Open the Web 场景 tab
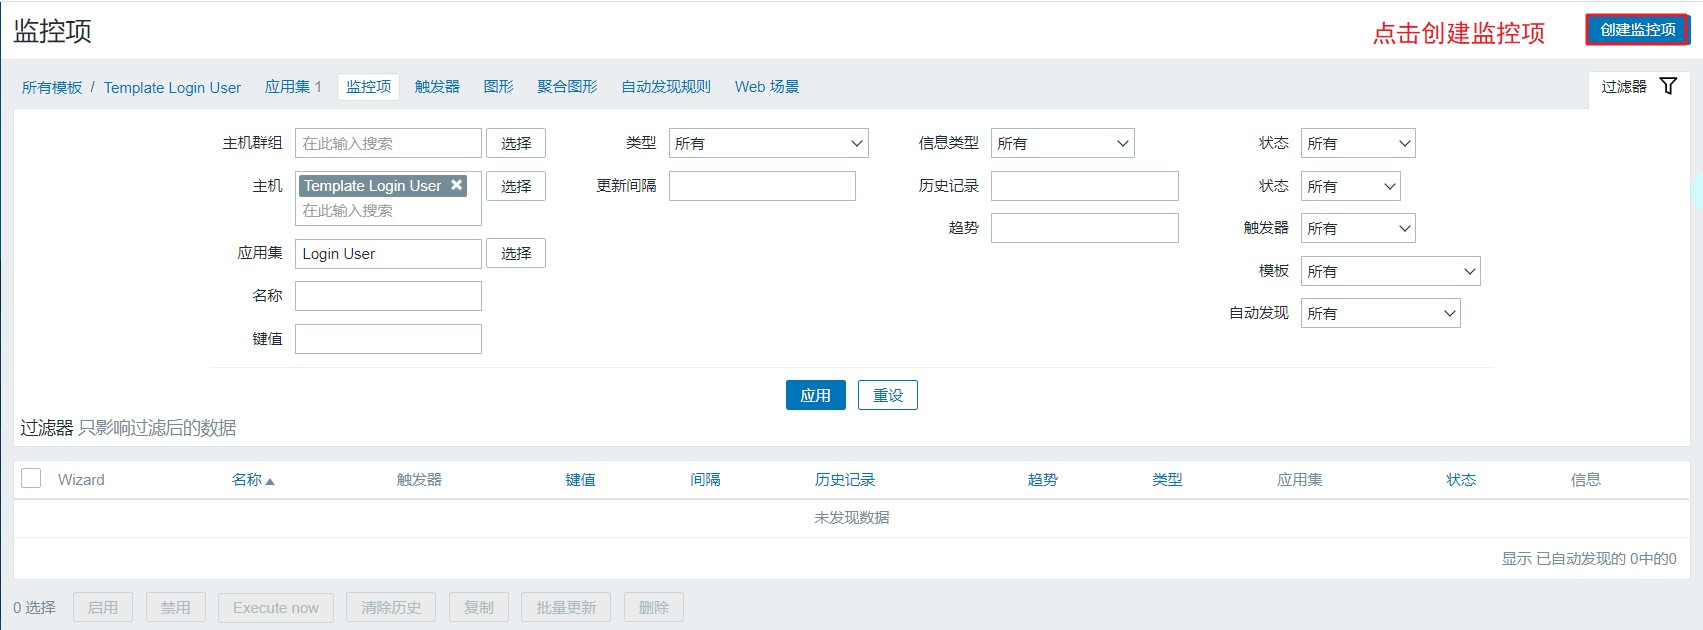This screenshot has width=1703, height=630. [767, 87]
